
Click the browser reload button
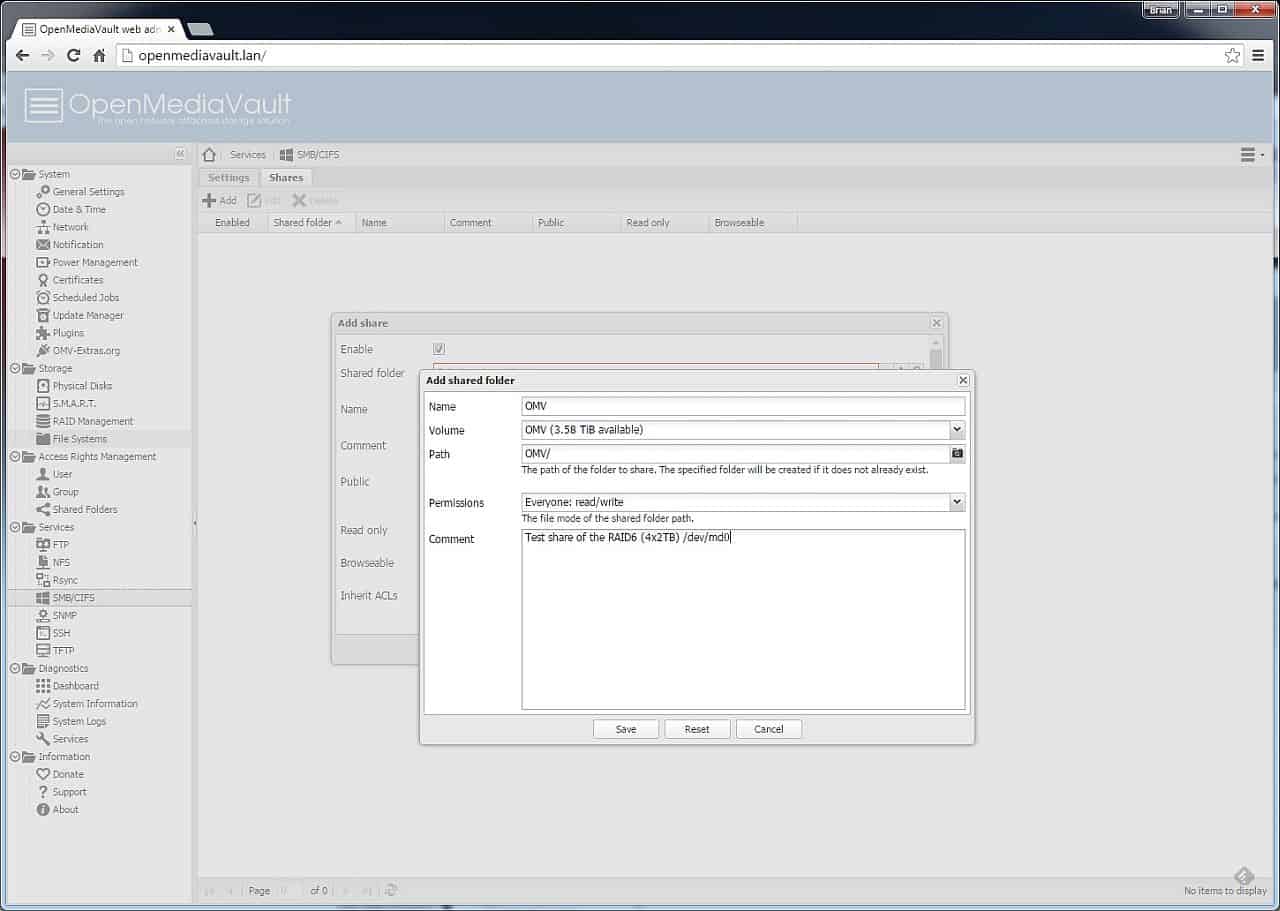(x=73, y=56)
